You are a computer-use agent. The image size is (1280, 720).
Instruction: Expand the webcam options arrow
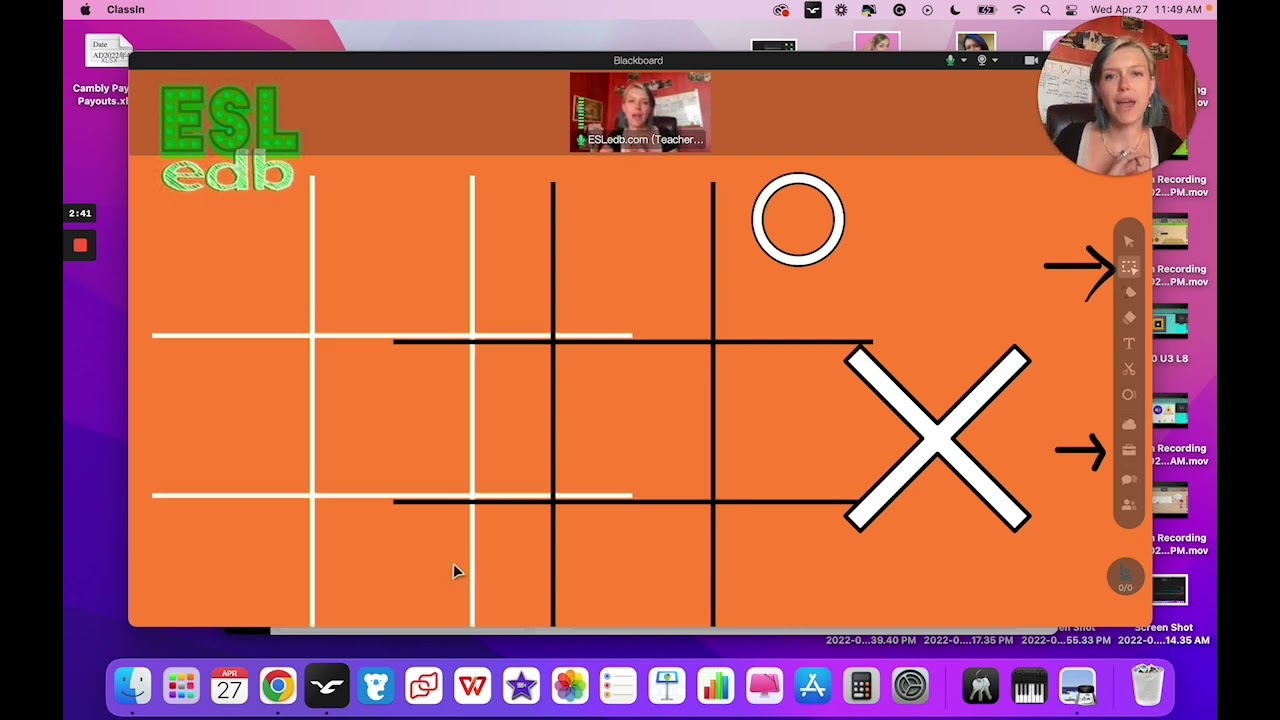click(x=995, y=61)
